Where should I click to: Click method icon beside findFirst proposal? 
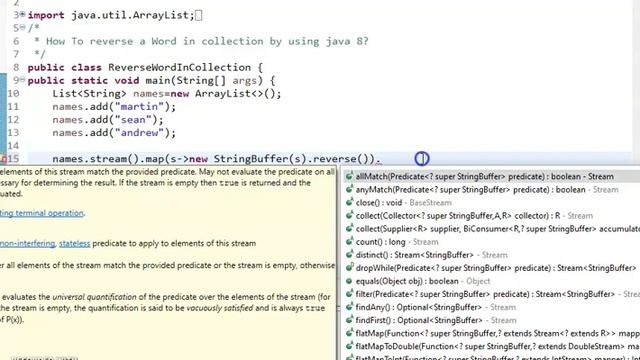point(349,320)
